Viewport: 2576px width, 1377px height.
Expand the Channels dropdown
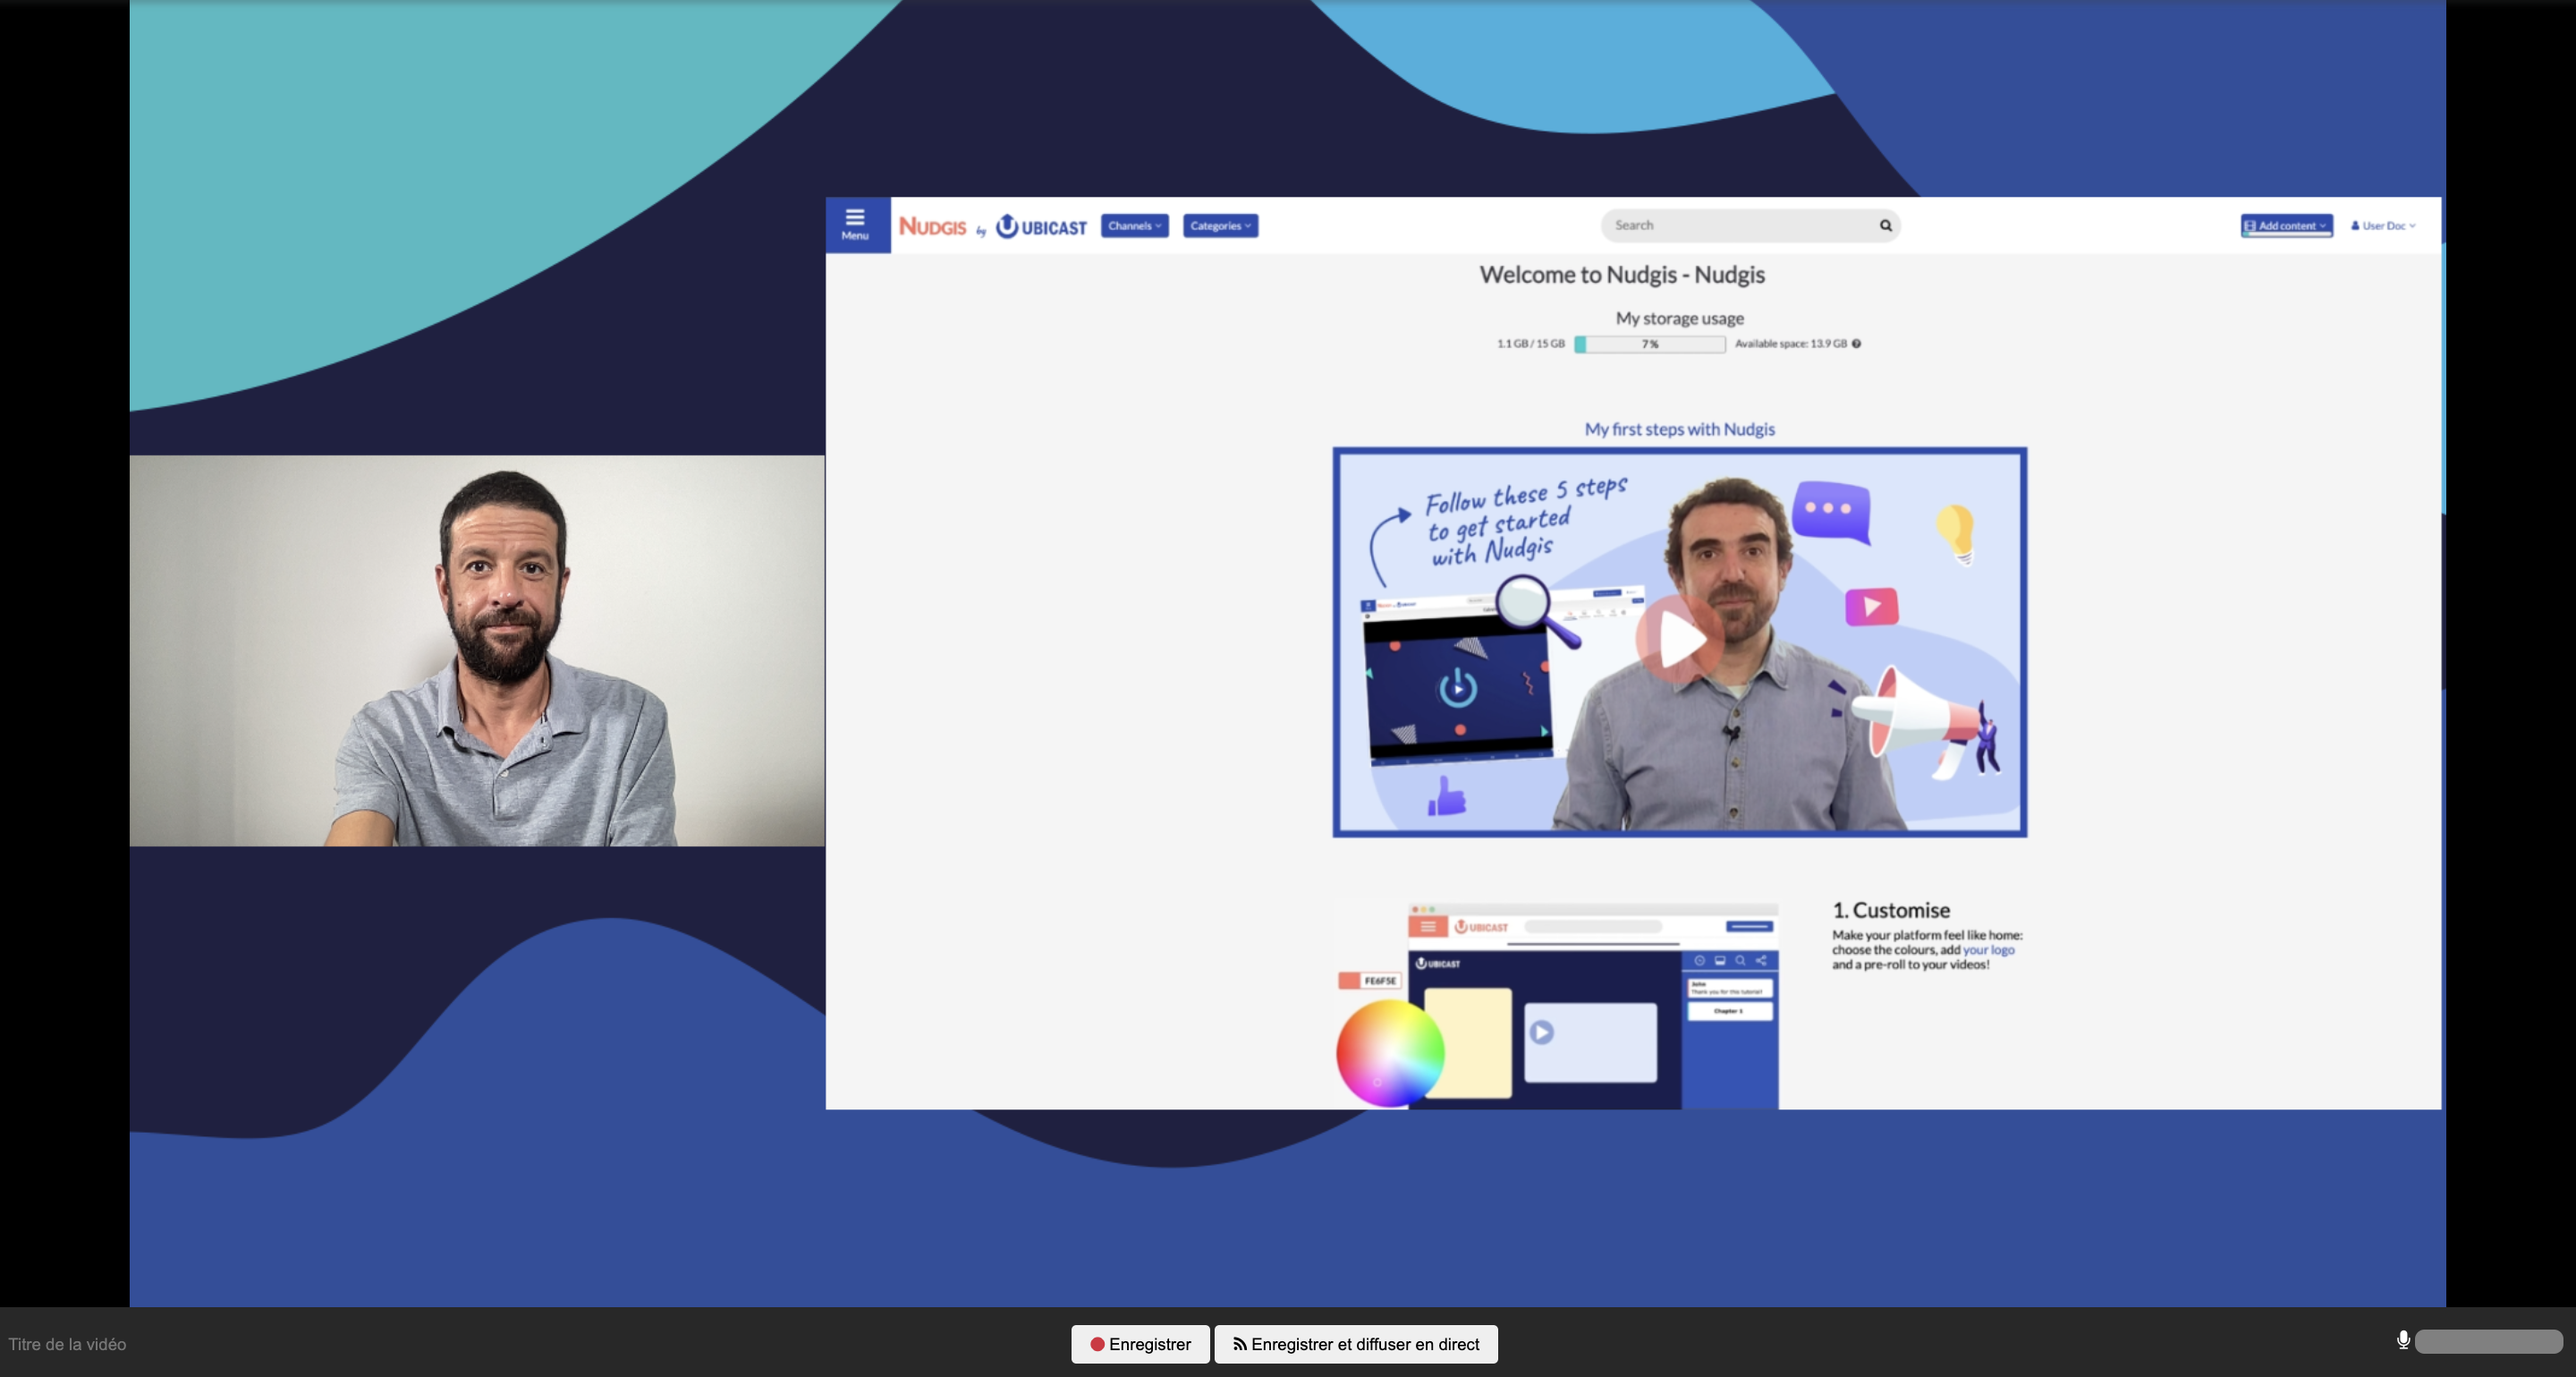(1134, 226)
